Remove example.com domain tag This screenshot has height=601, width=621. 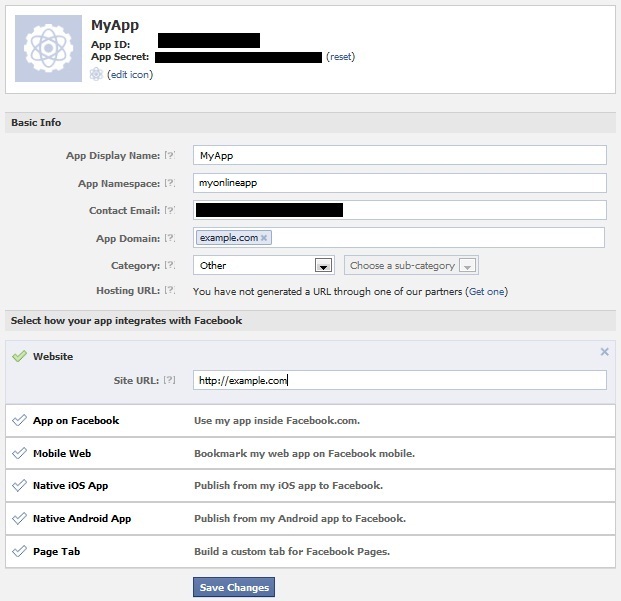click(x=264, y=238)
